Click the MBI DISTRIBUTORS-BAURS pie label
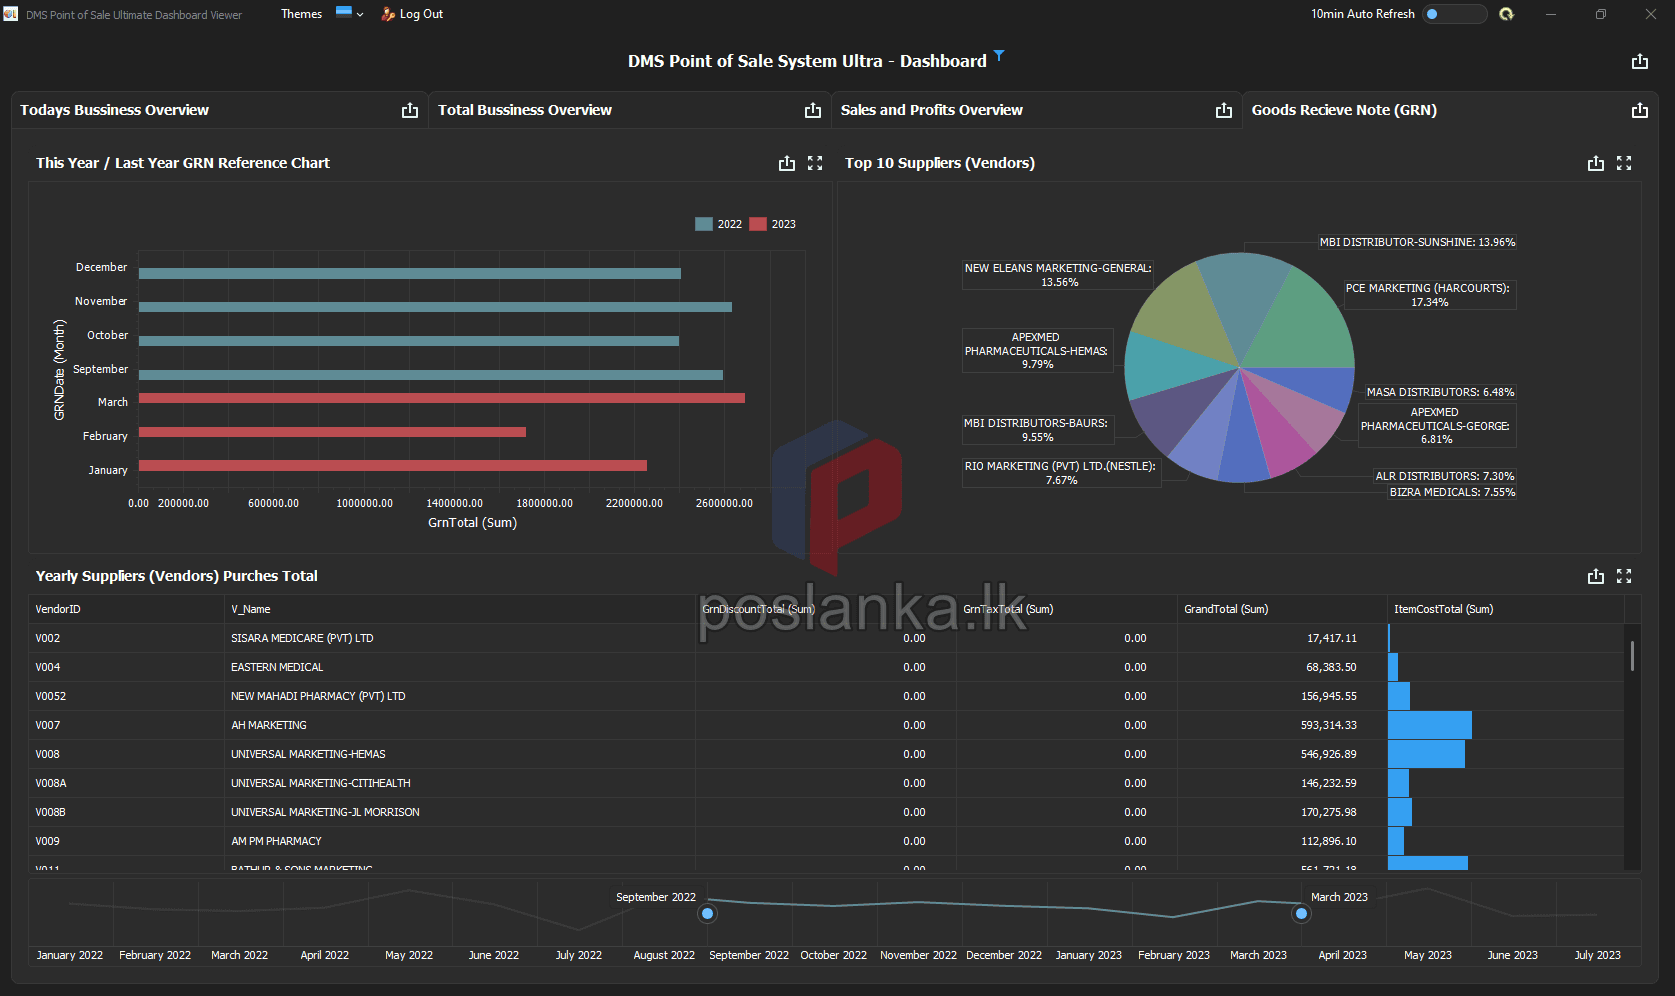Viewport: 1675px width, 996px height. pos(1036,430)
